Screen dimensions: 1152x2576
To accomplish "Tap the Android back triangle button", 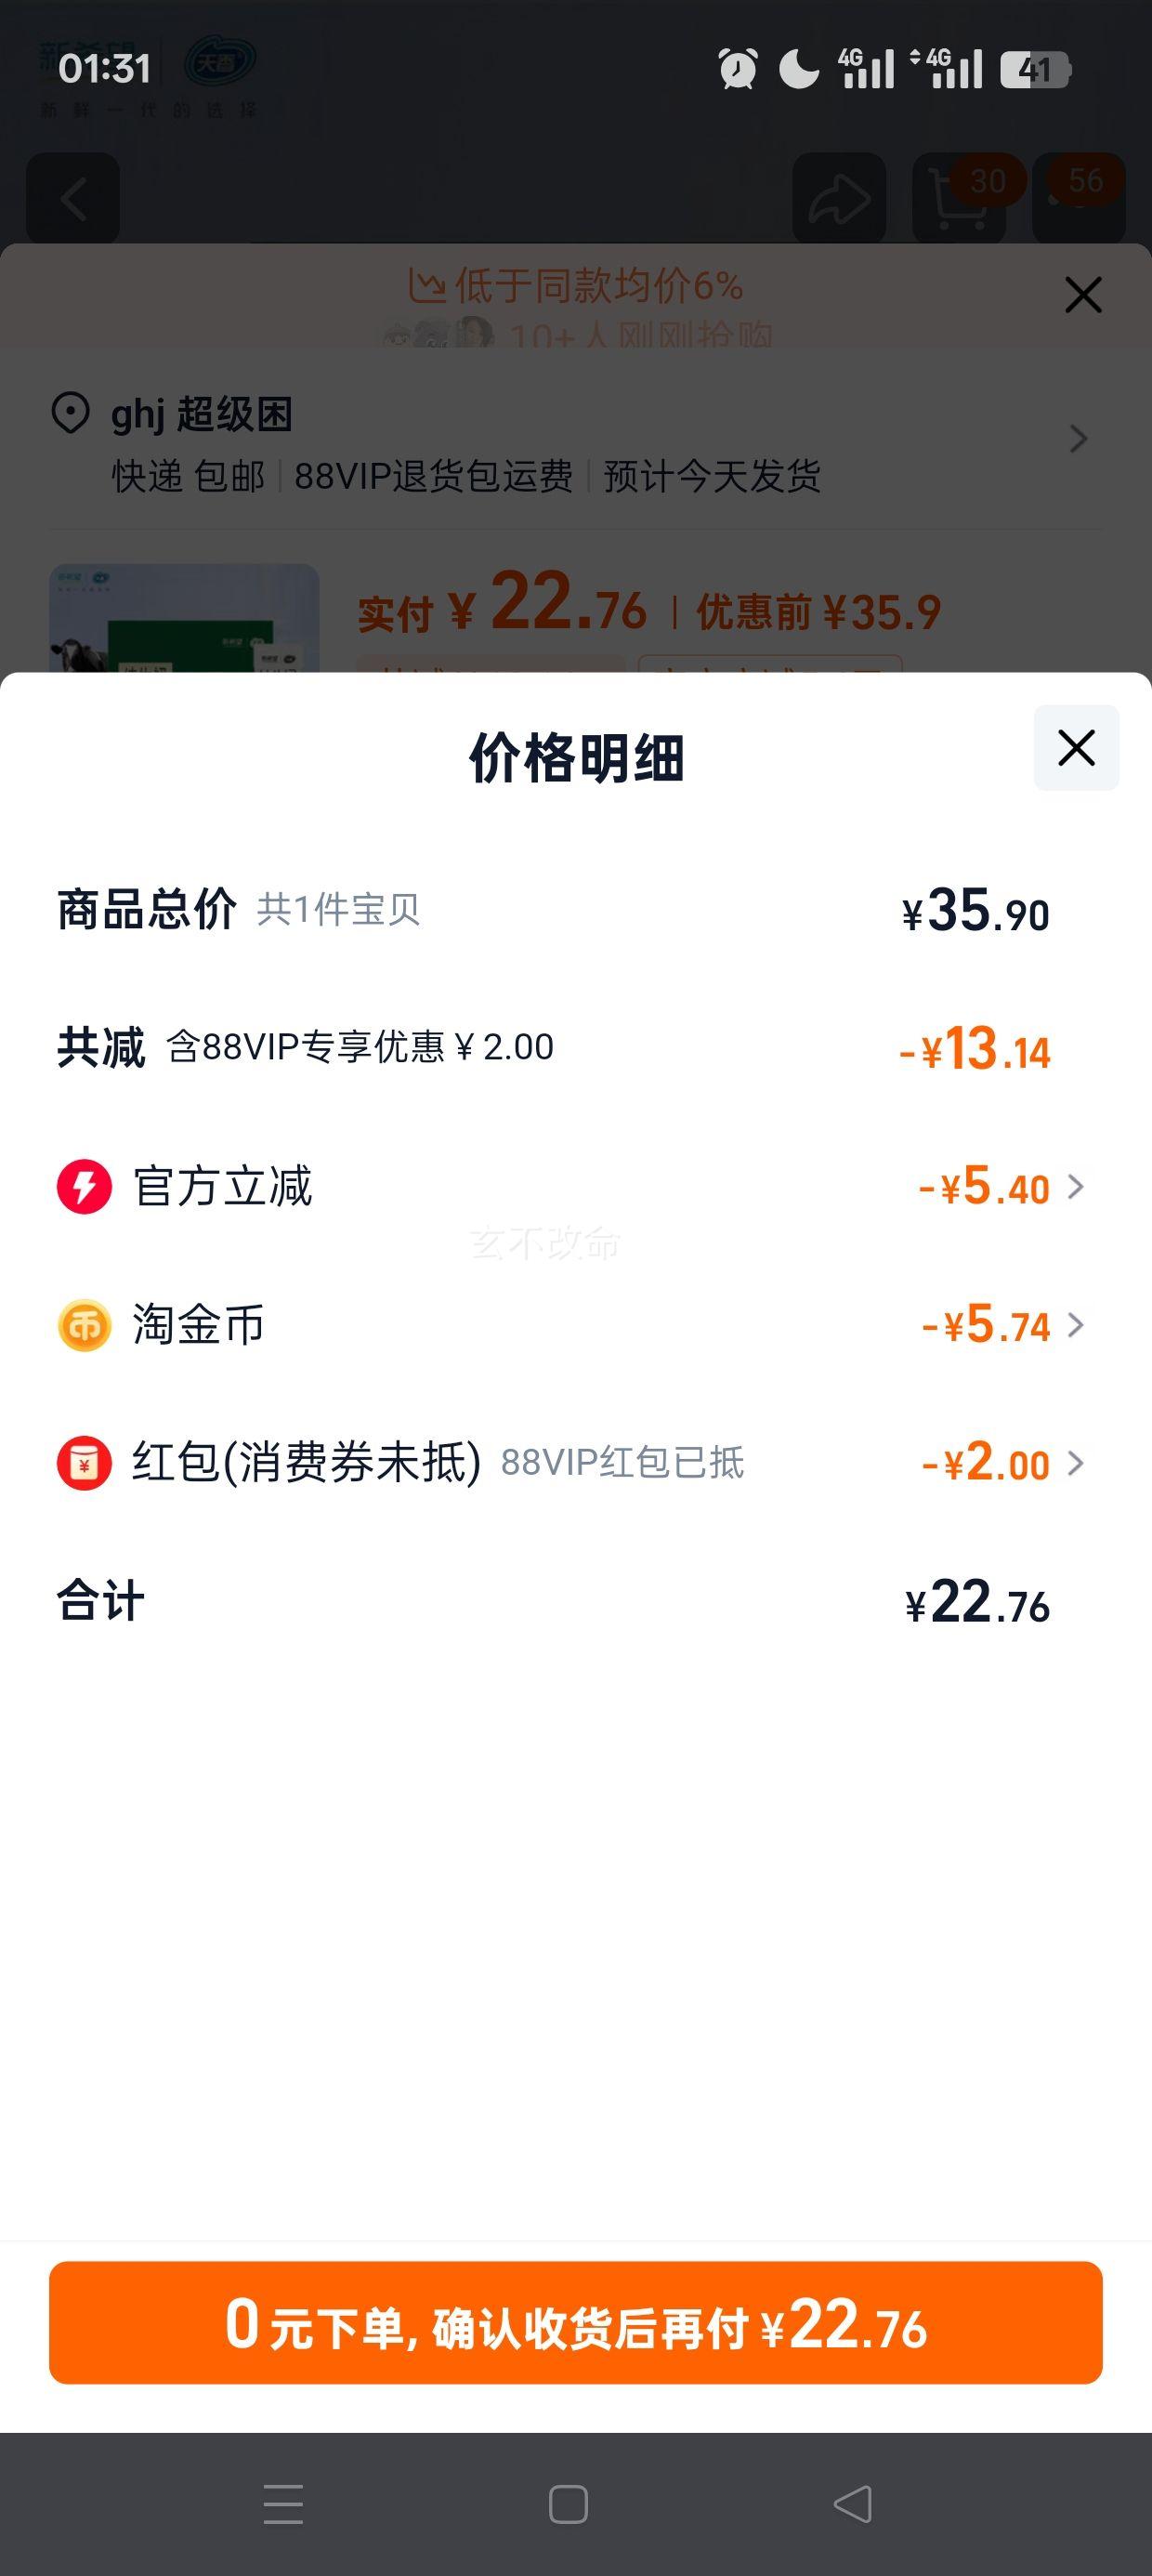I will coord(853,2505).
